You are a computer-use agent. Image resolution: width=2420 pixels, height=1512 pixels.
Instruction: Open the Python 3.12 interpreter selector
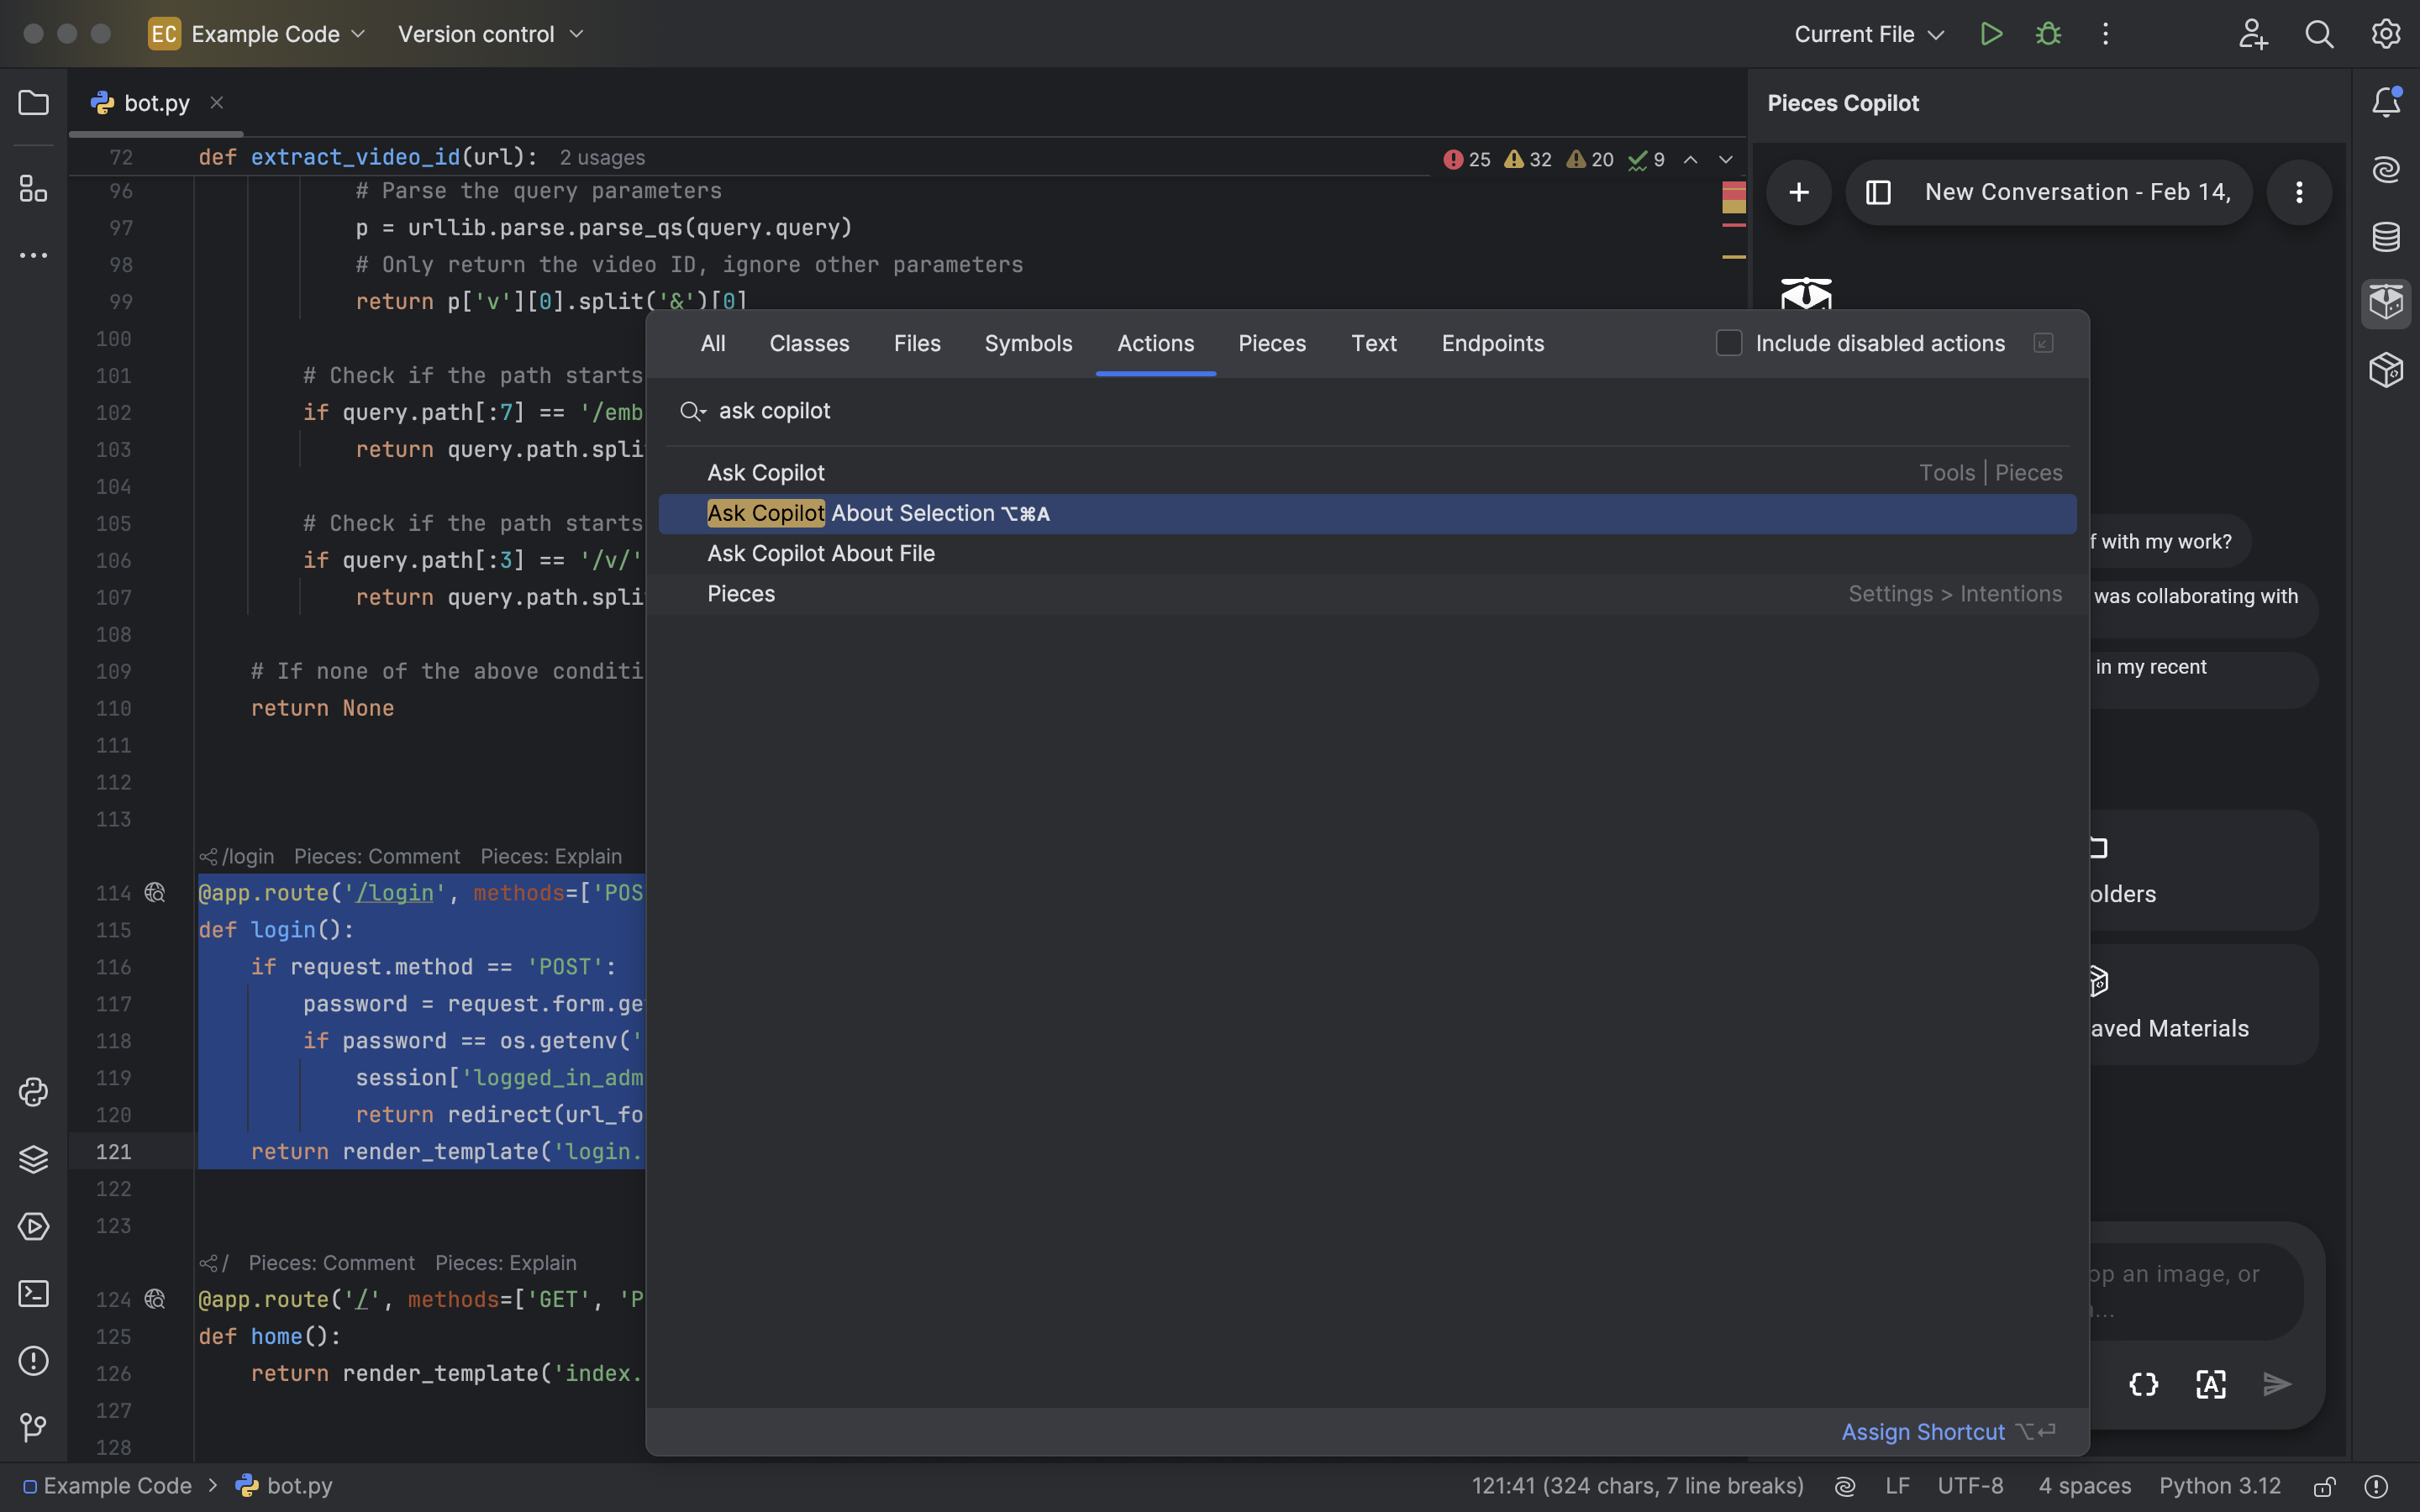[2220, 1486]
